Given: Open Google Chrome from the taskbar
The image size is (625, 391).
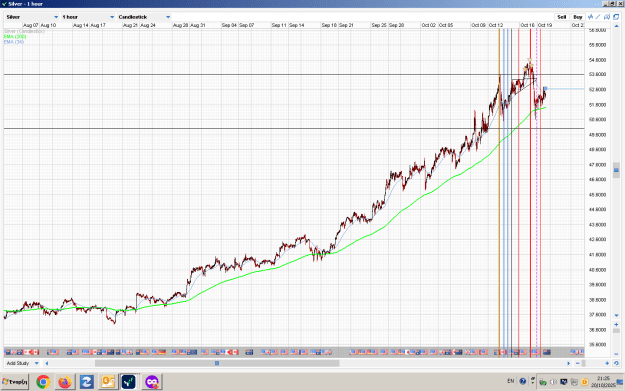Looking at the screenshot, I should (x=43, y=382).
